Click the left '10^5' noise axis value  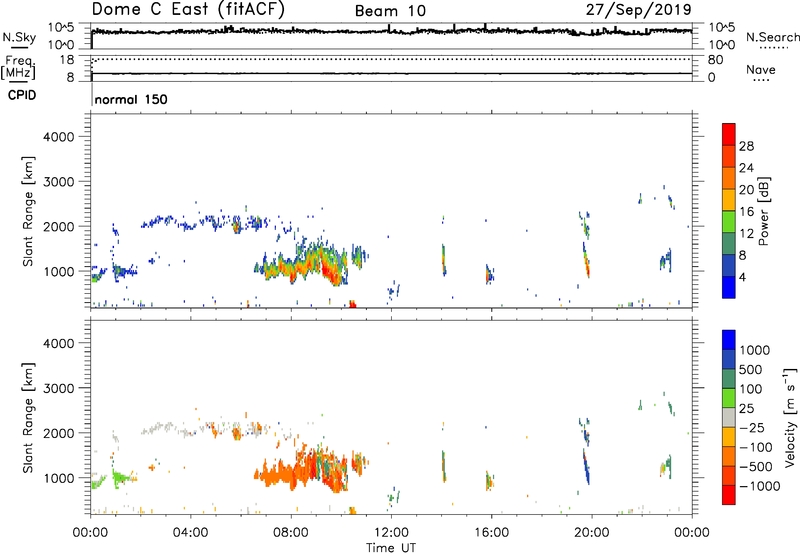pos(61,28)
